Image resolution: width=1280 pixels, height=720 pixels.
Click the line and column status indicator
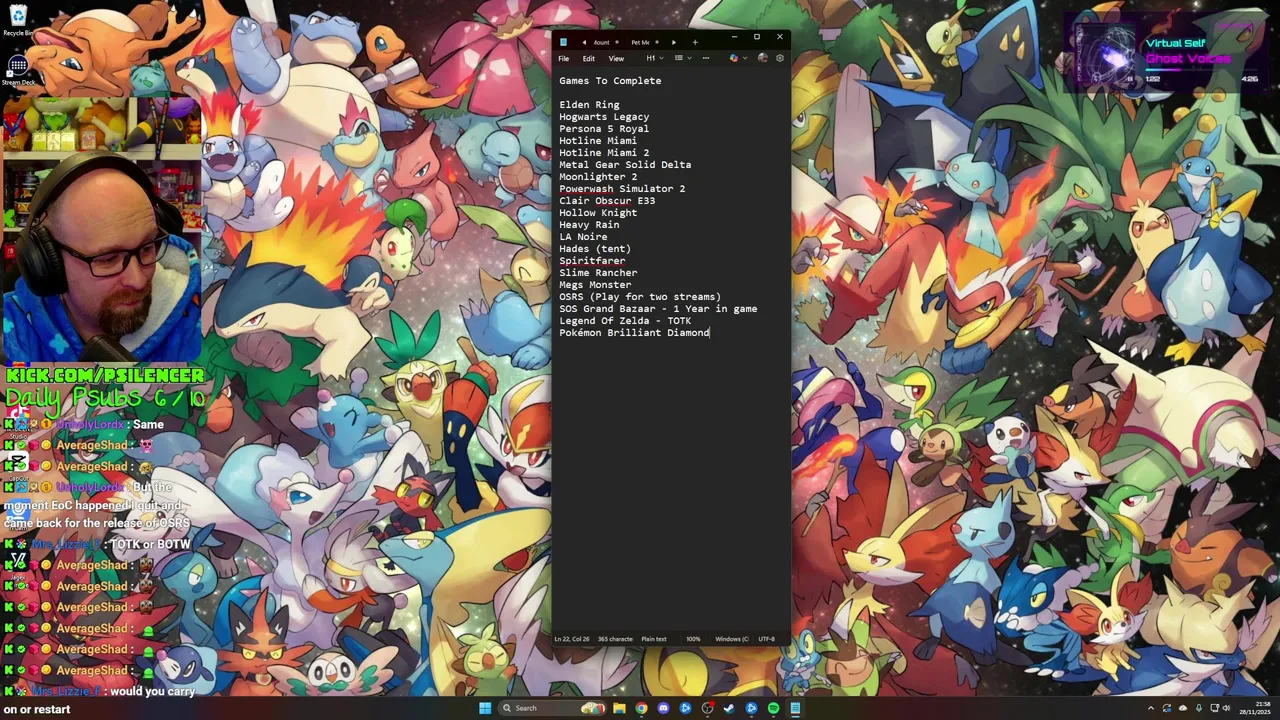(572, 639)
